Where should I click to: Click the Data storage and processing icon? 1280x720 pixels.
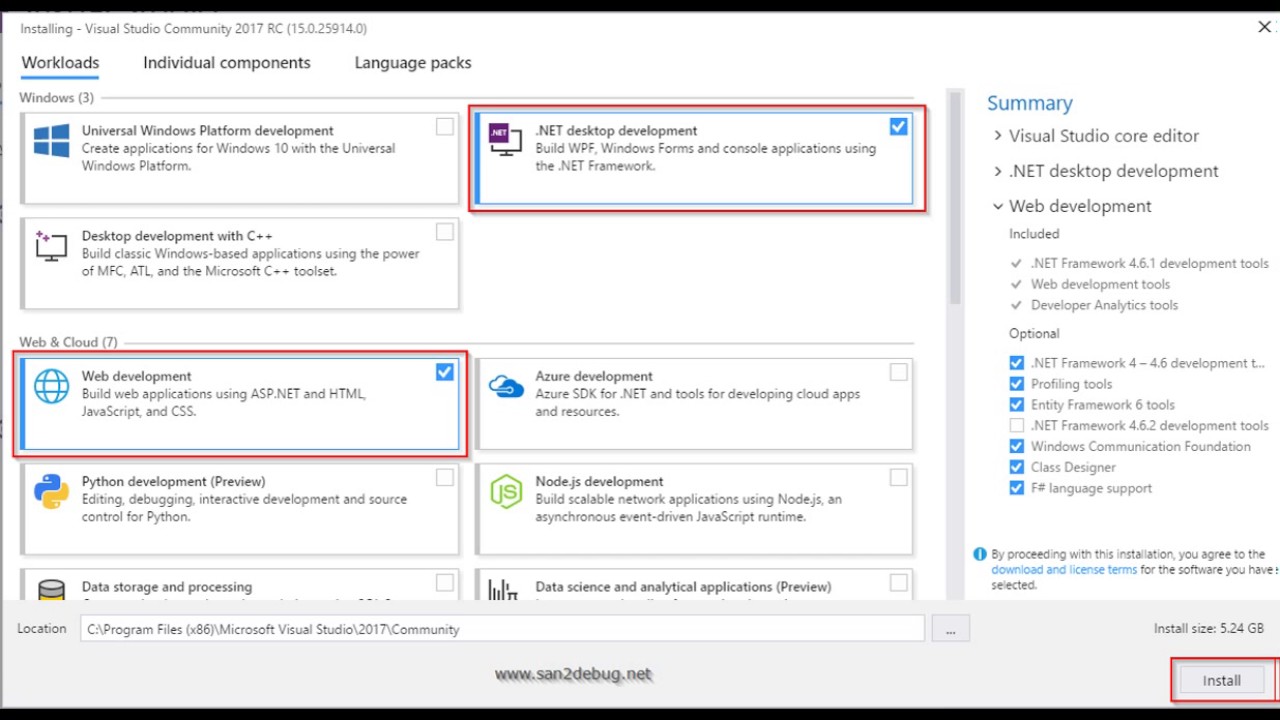[51, 590]
